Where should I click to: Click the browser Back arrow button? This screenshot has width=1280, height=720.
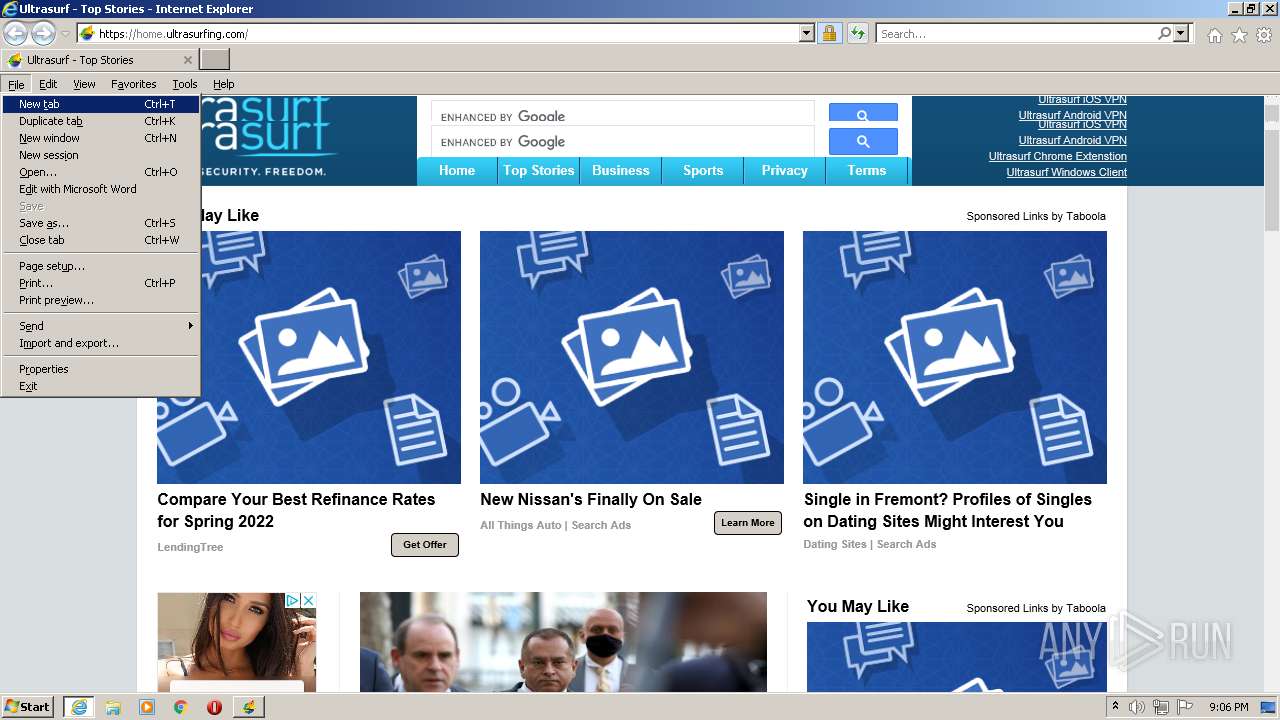click(x=16, y=34)
